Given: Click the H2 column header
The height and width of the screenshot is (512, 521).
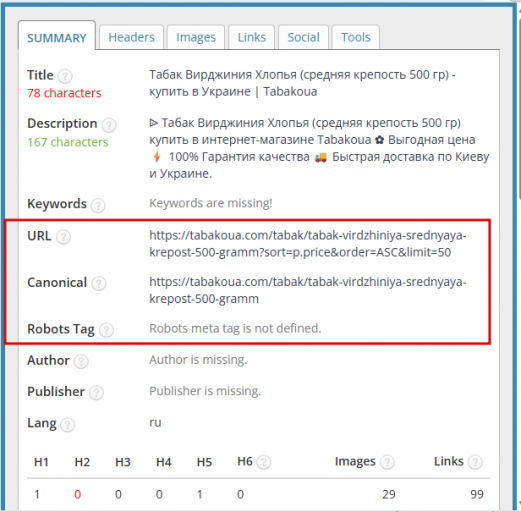Looking at the screenshot, I should click(82, 462).
